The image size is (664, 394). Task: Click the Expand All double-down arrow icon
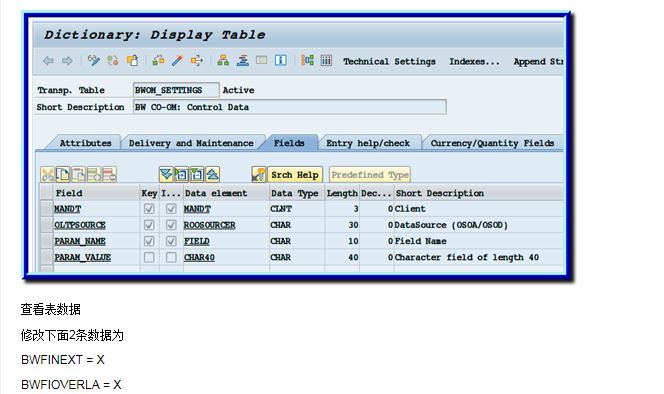click(x=166, y=174)
